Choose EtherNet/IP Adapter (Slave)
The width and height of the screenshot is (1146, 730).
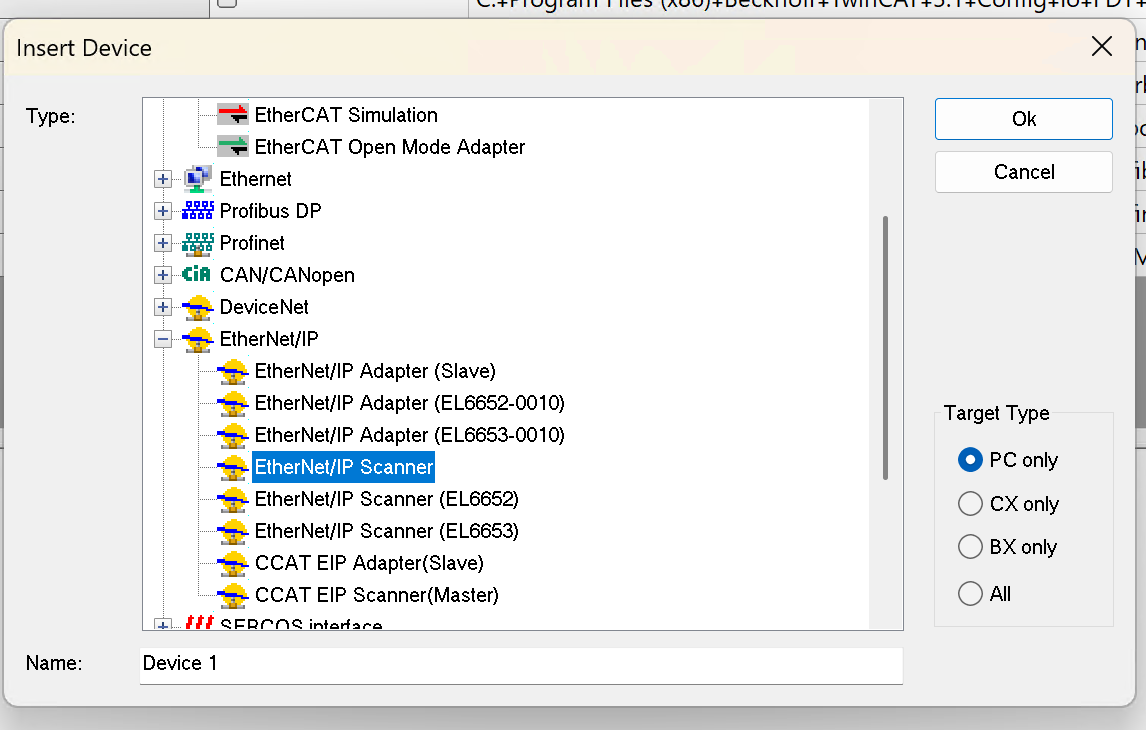[375, 371]
